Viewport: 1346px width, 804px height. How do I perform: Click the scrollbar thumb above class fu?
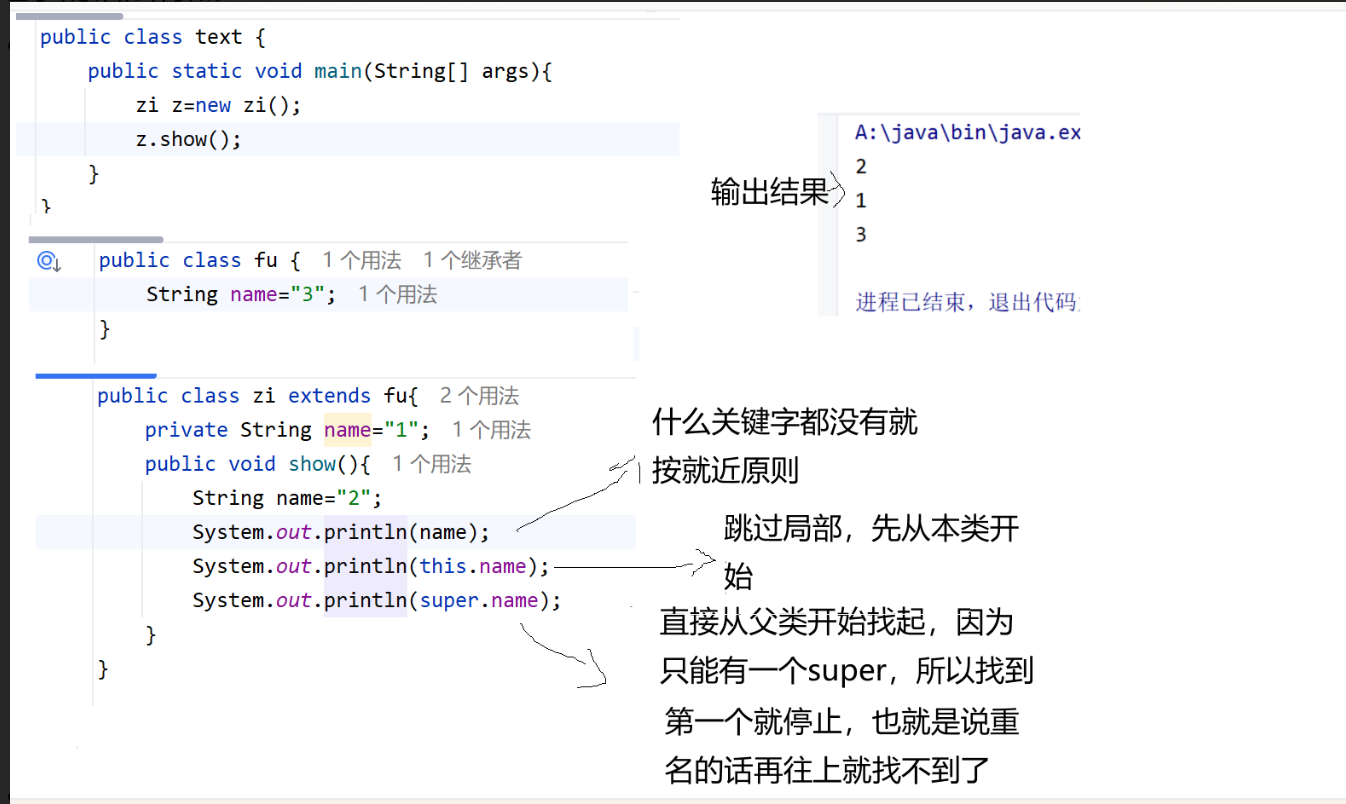pyautogui.click(x=97, y=238)
